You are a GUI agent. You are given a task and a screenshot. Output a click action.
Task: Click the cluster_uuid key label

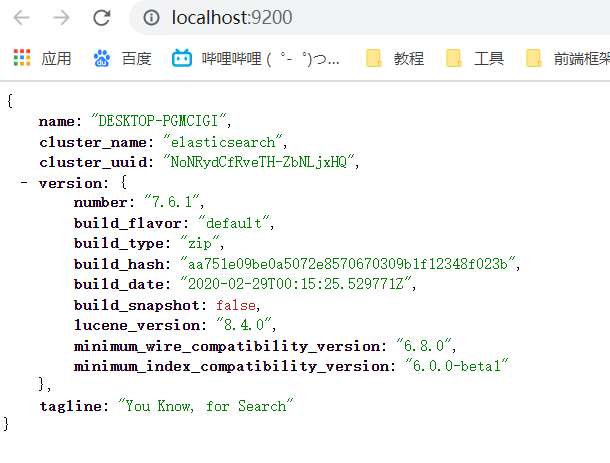(93, 162)
